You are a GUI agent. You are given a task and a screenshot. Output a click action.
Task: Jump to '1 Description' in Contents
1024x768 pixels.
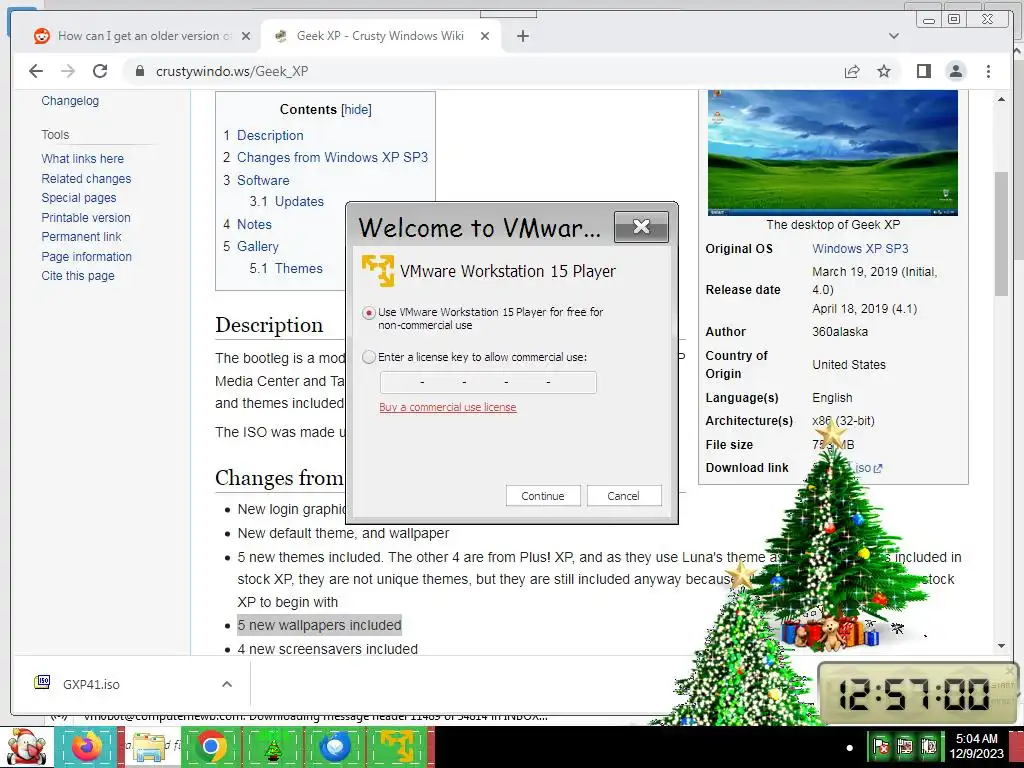(x=263, y=135)
